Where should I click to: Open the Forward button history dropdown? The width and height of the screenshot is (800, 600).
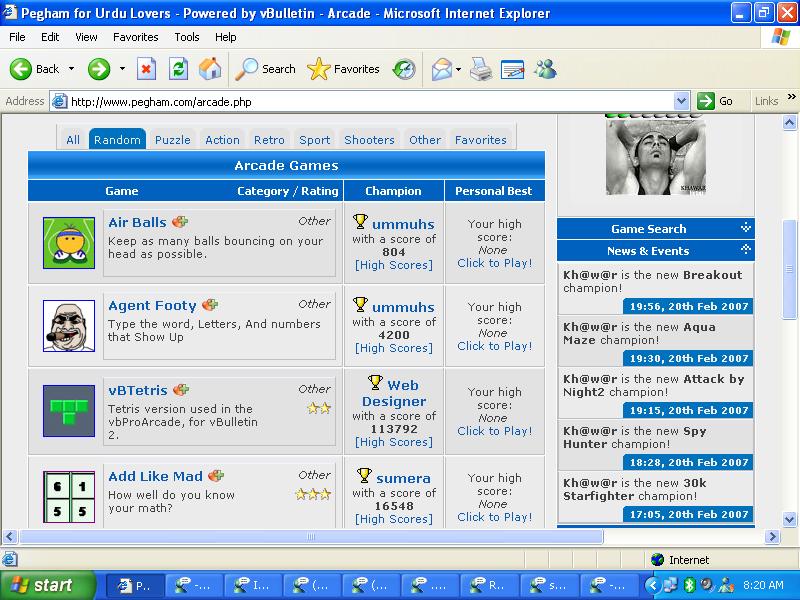coord(122,69)
